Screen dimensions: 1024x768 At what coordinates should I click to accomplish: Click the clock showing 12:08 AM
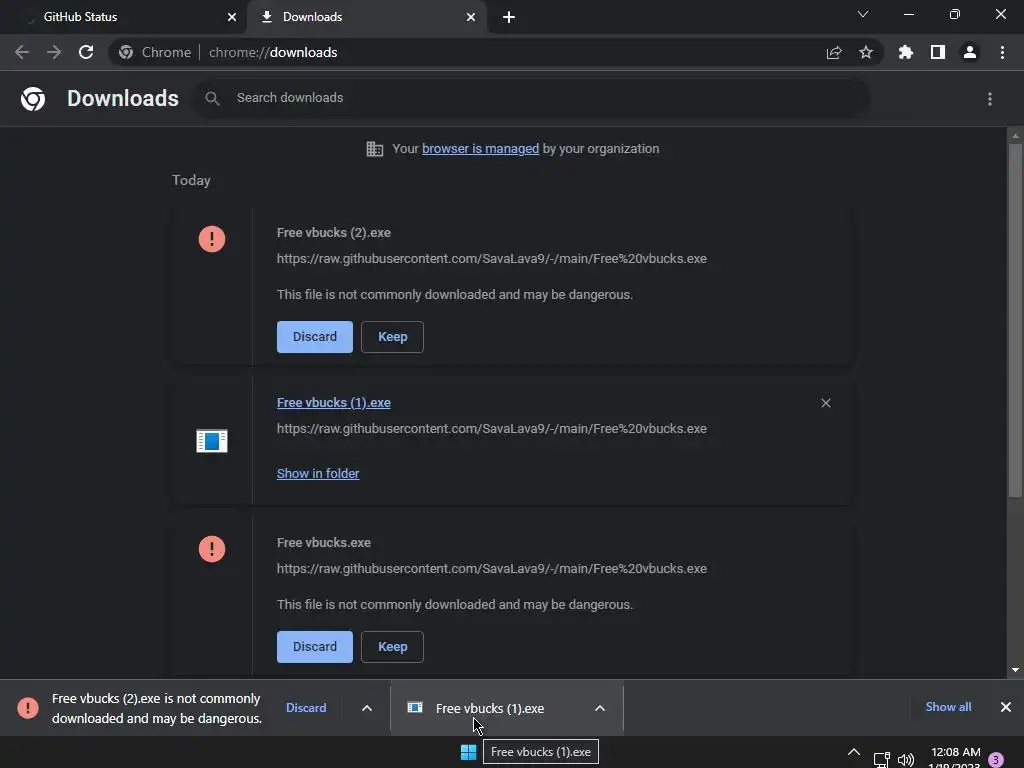tap(955, 752)
